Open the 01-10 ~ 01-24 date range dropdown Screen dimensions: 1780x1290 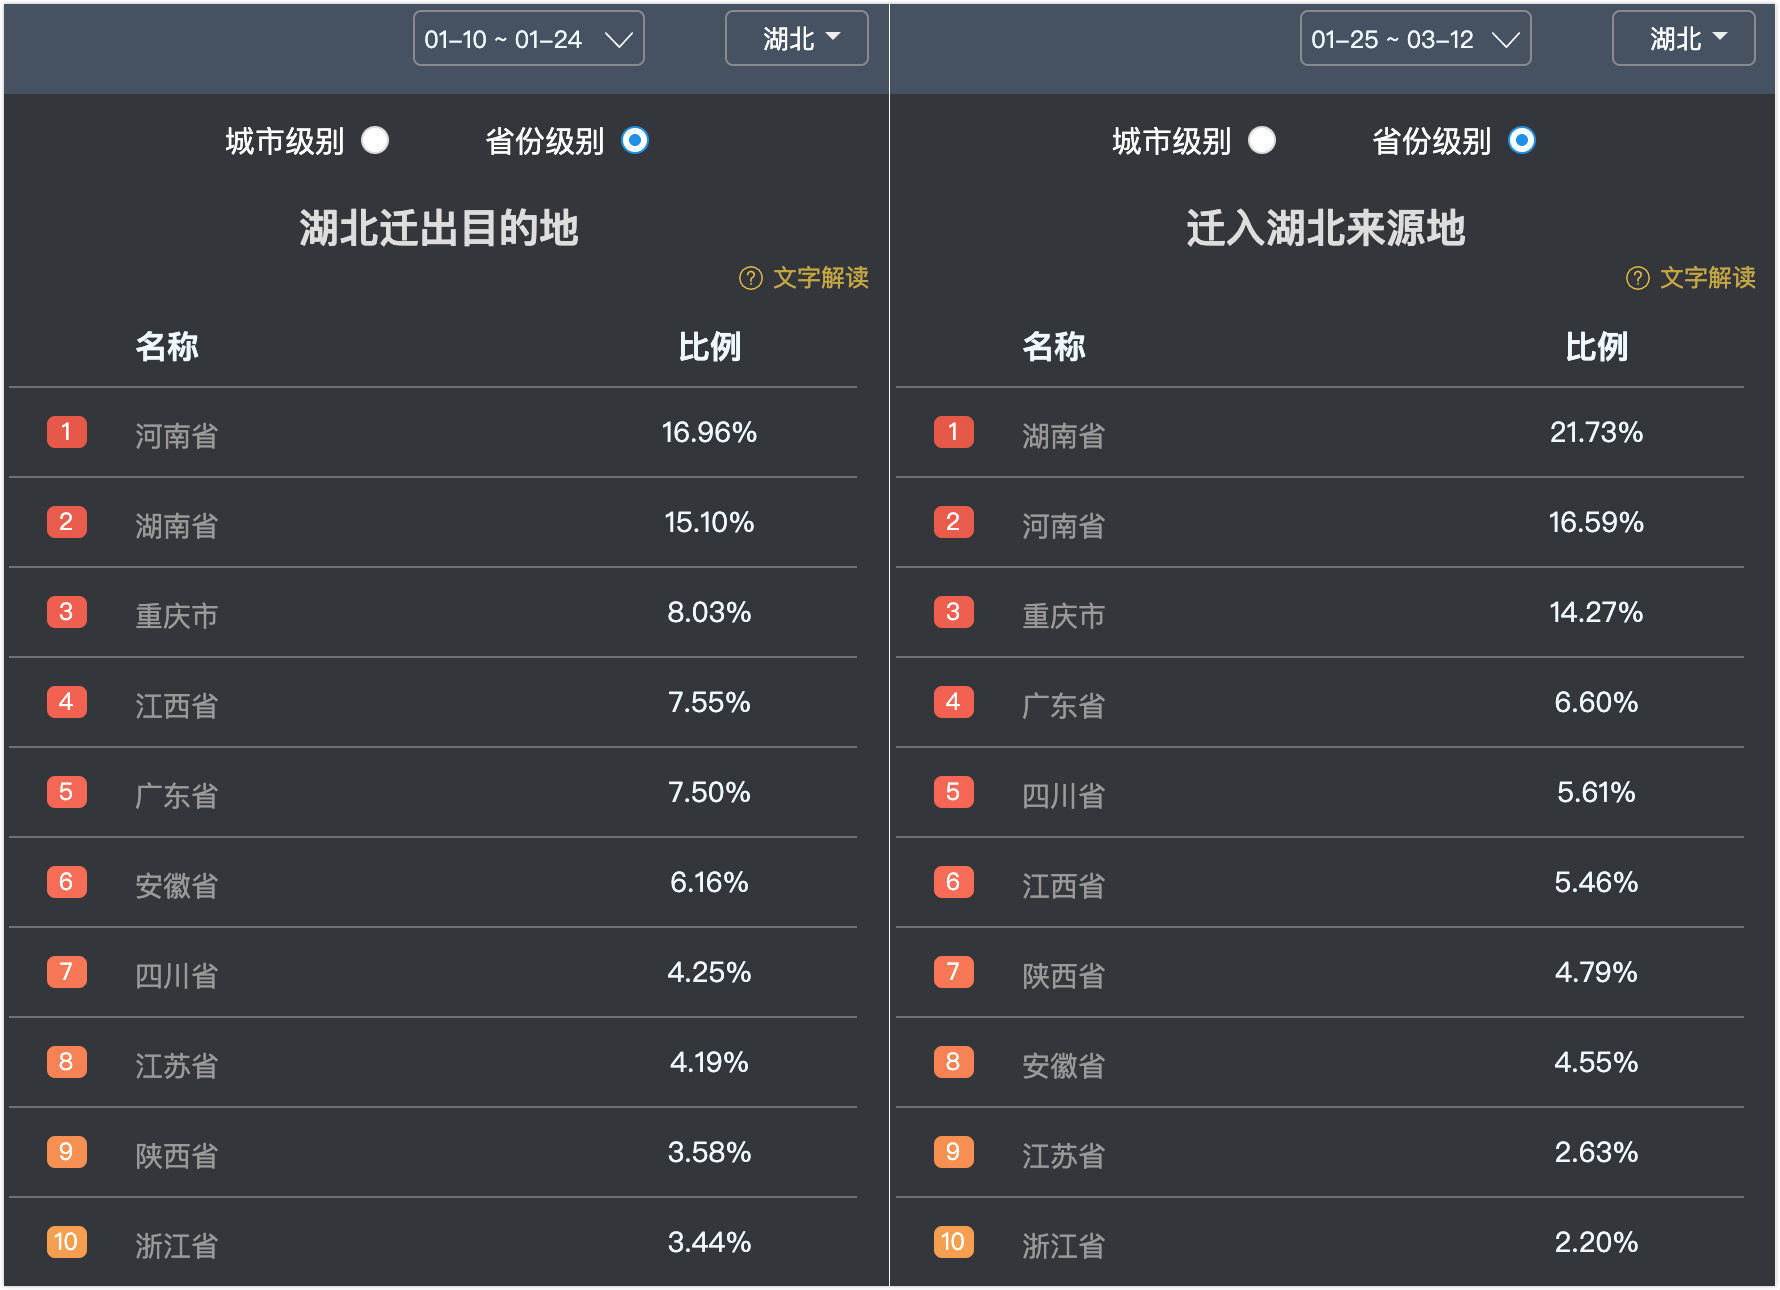click(x=528, y=39)
